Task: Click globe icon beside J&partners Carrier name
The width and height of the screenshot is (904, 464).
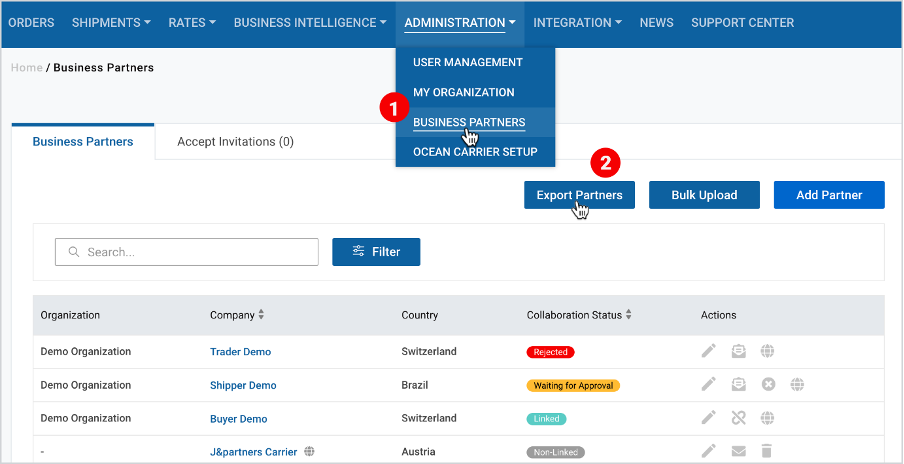Action: tap(310, 451)
